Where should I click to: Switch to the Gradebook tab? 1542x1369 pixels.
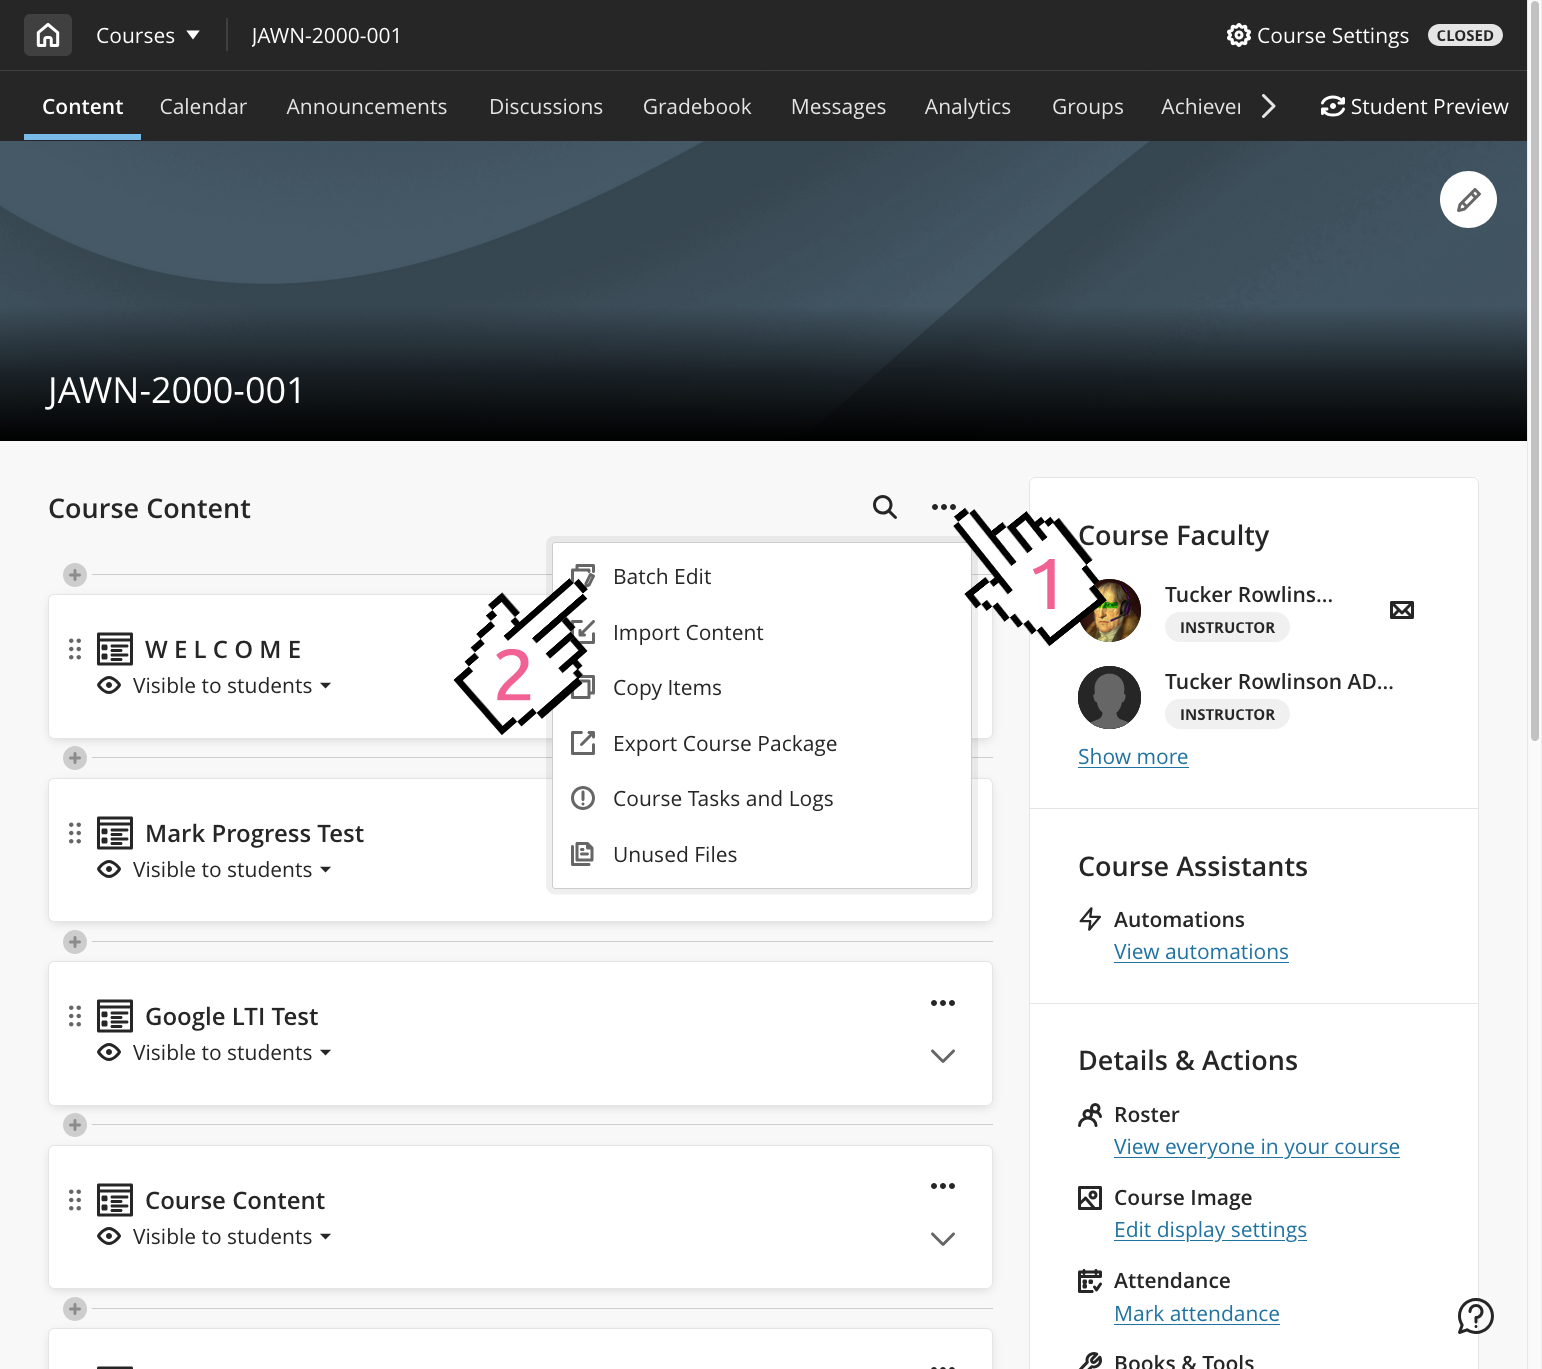pyautogui.click(x=696, y=106)
